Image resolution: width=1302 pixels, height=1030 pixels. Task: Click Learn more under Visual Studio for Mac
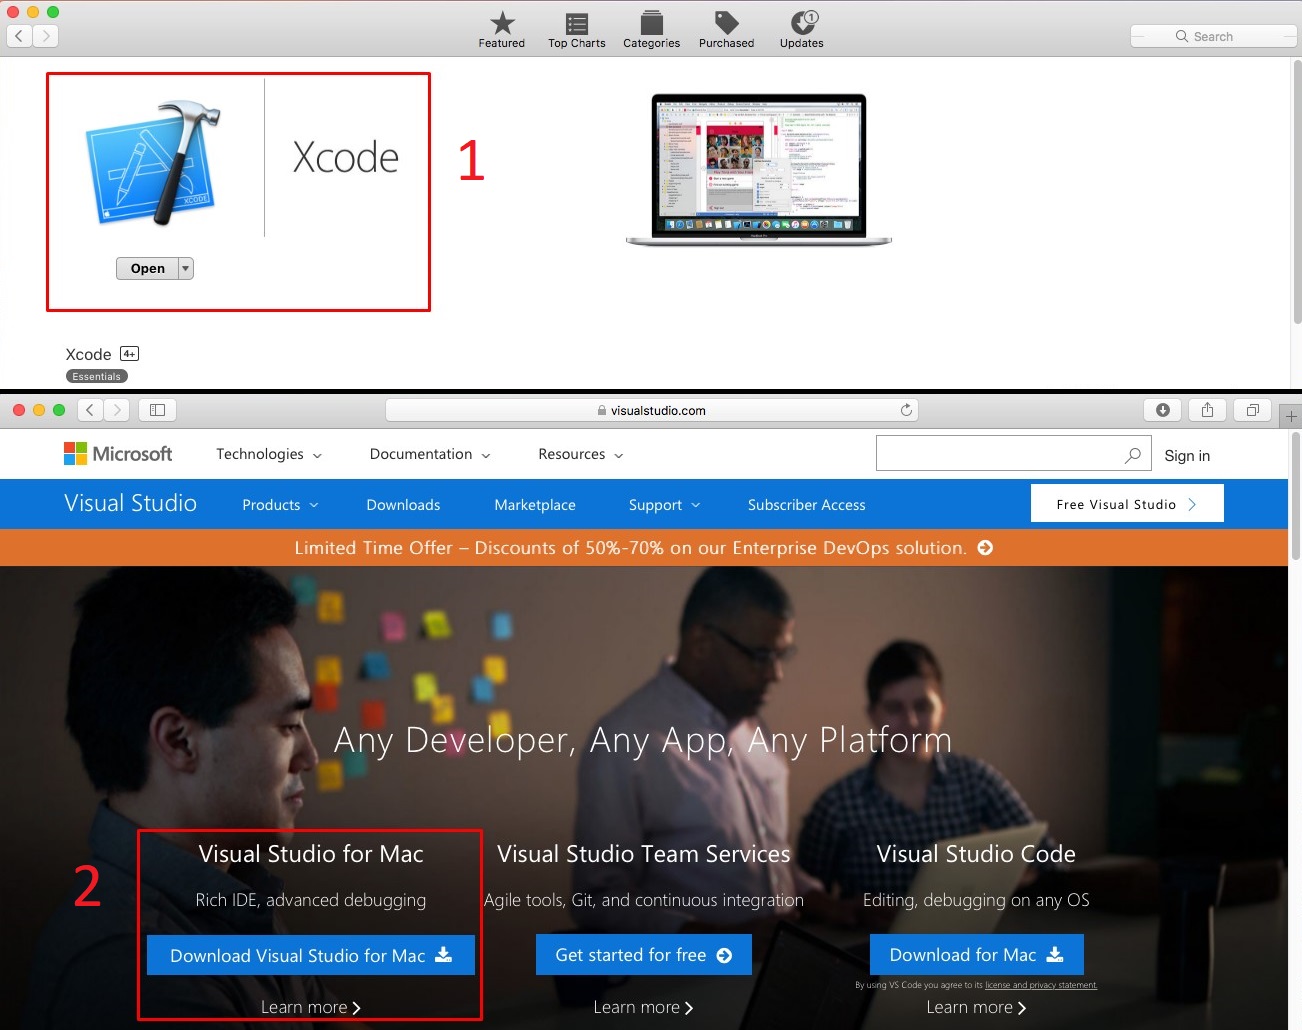point(311,1007)
